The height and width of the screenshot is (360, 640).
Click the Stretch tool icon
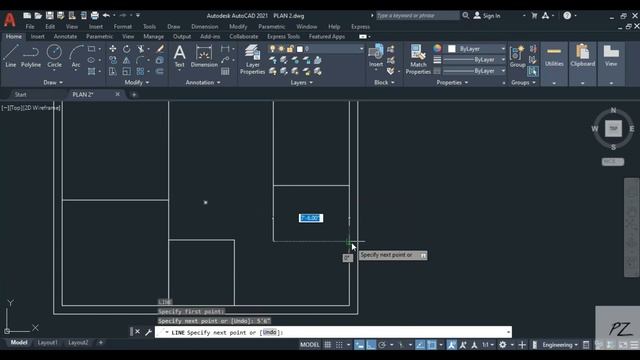(113, 71)
